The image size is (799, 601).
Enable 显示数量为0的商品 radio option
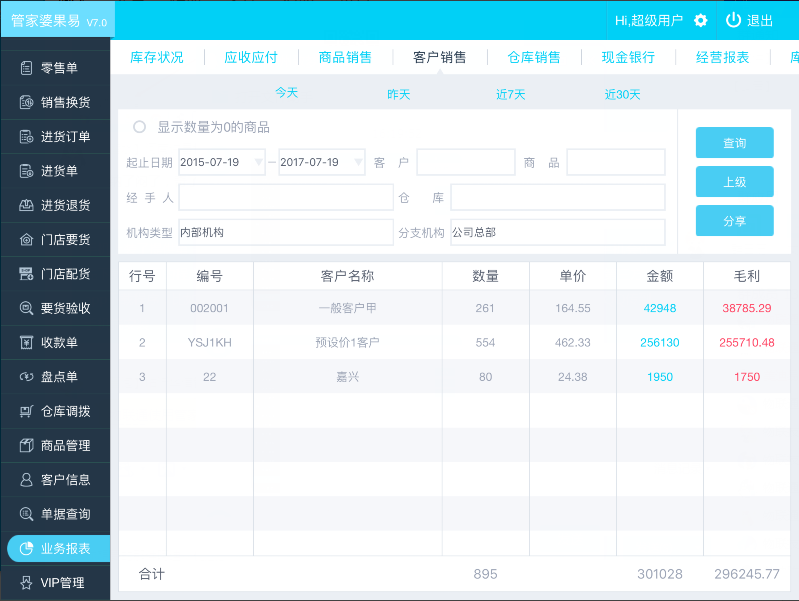point(139,127)
